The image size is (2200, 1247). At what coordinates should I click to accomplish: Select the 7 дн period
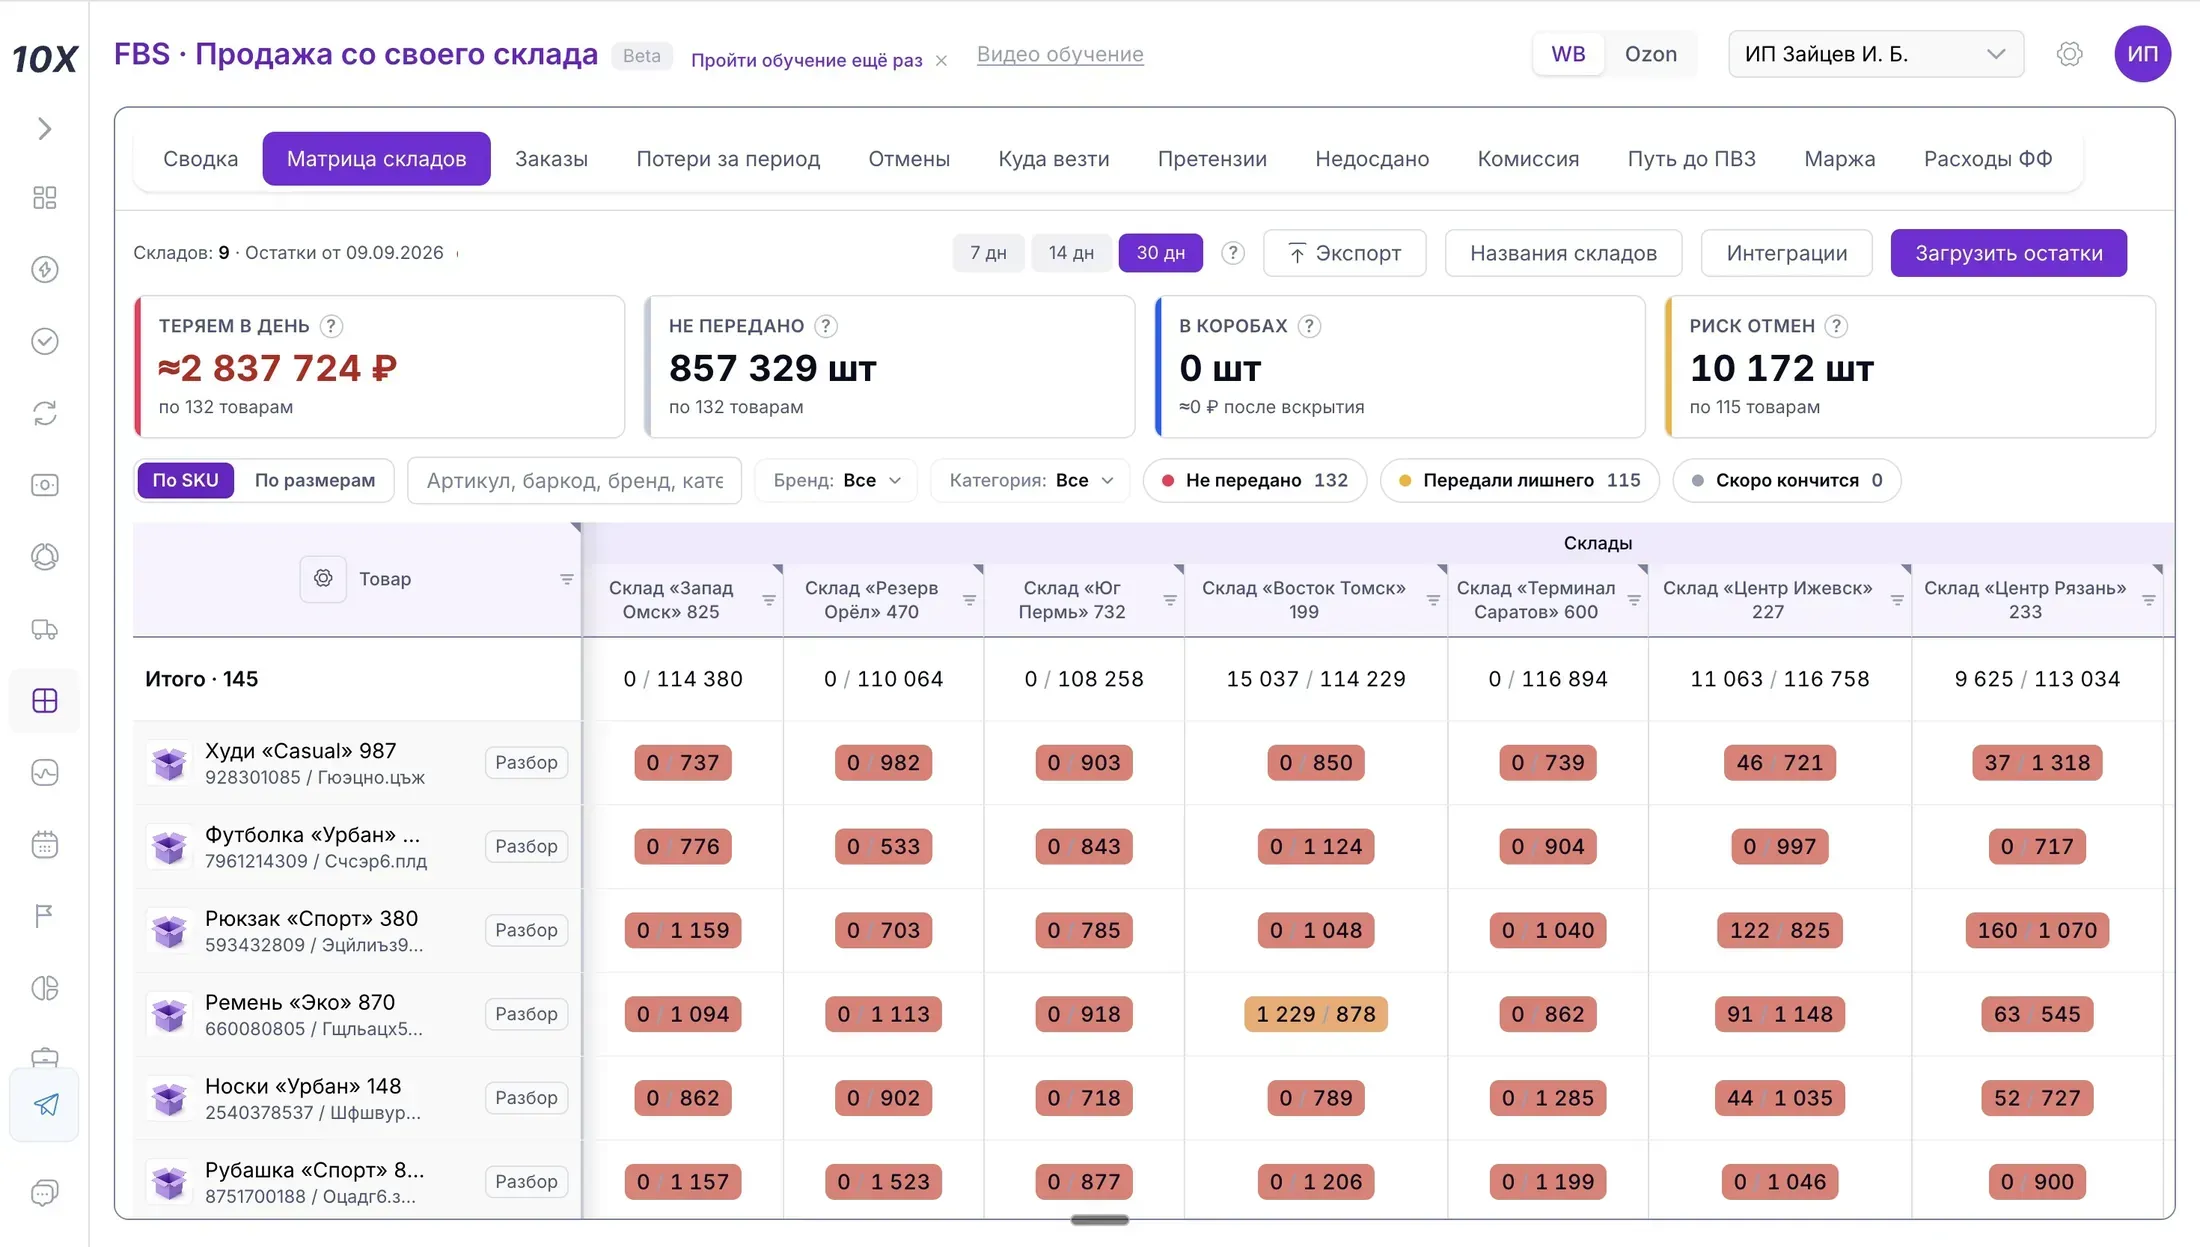988,253
